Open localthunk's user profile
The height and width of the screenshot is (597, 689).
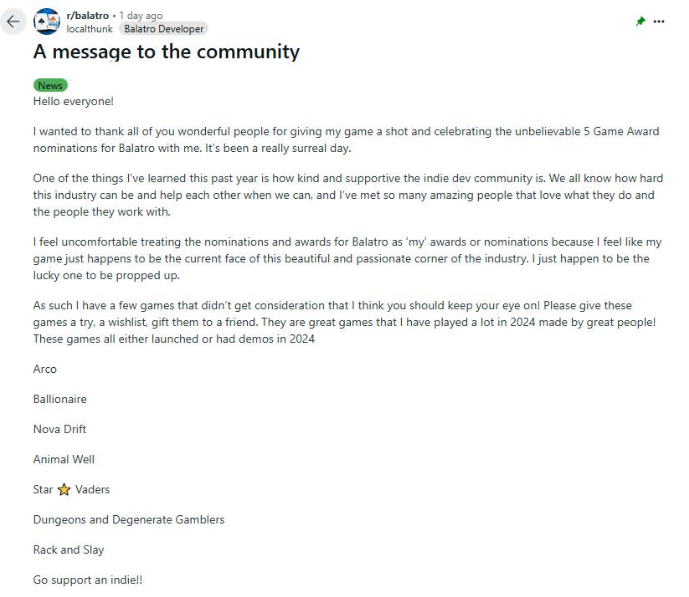pyautogui.click(x=90, y=29)
